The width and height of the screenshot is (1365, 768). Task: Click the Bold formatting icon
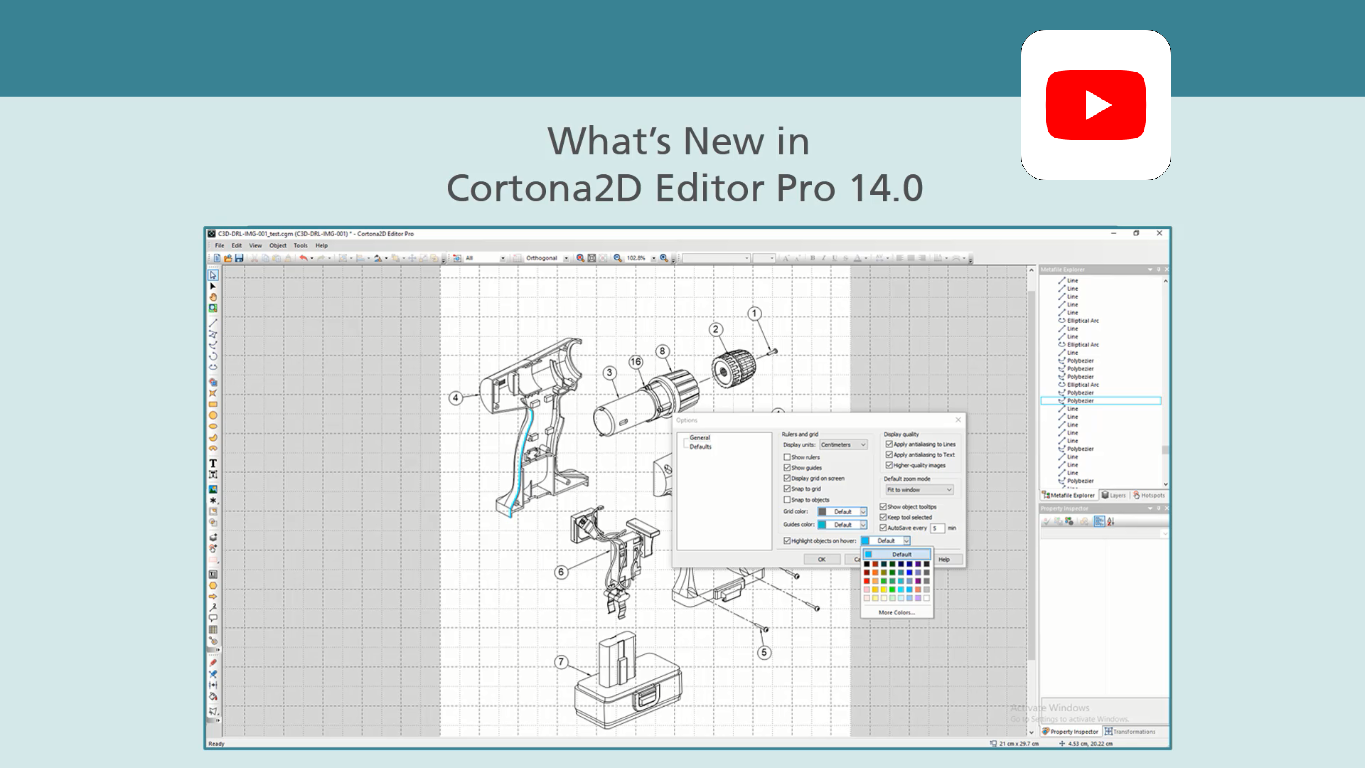812,258
